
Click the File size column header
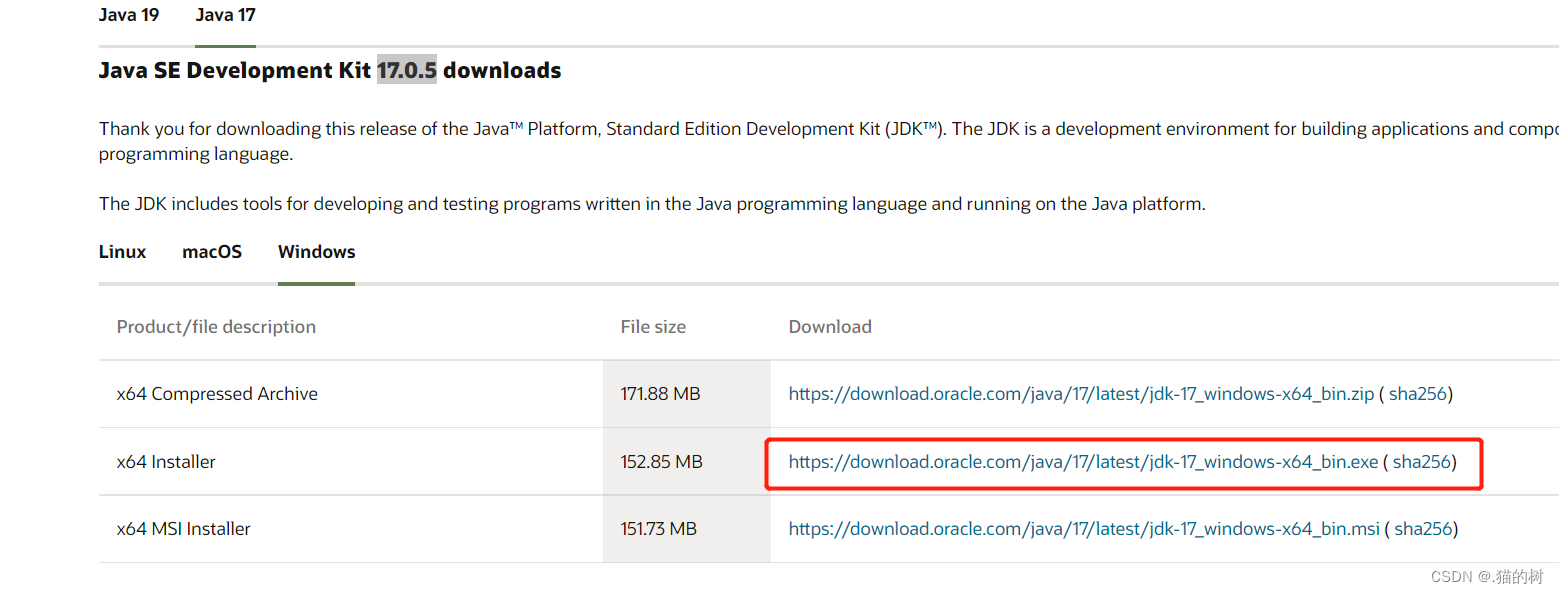pyautogui.click(x=652, y=326)
